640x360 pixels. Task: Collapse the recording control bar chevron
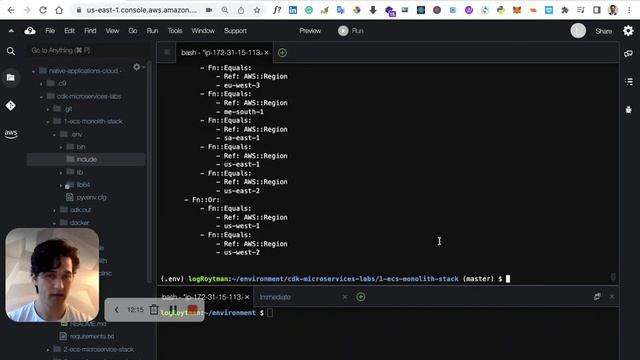(x=116, y=310)
